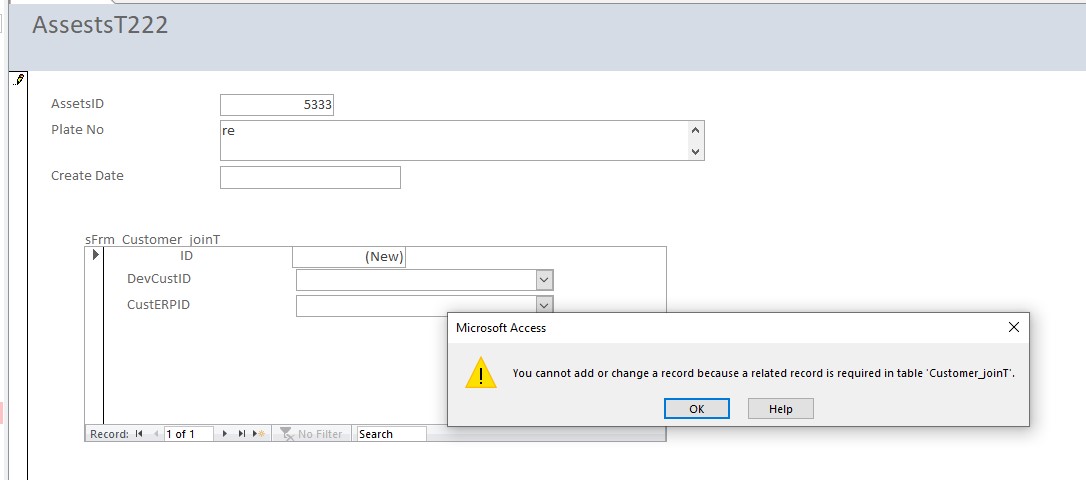Open the DevCustID dropdown list

(x=544, y=280)
